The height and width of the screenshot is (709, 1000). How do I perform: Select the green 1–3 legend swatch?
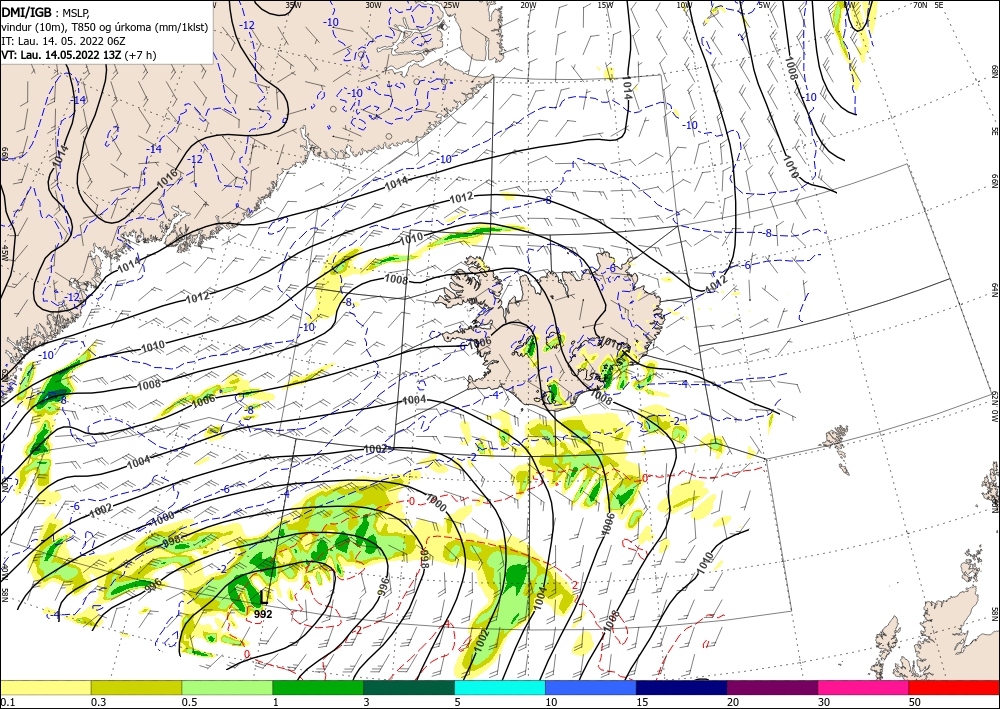(318, 688)
